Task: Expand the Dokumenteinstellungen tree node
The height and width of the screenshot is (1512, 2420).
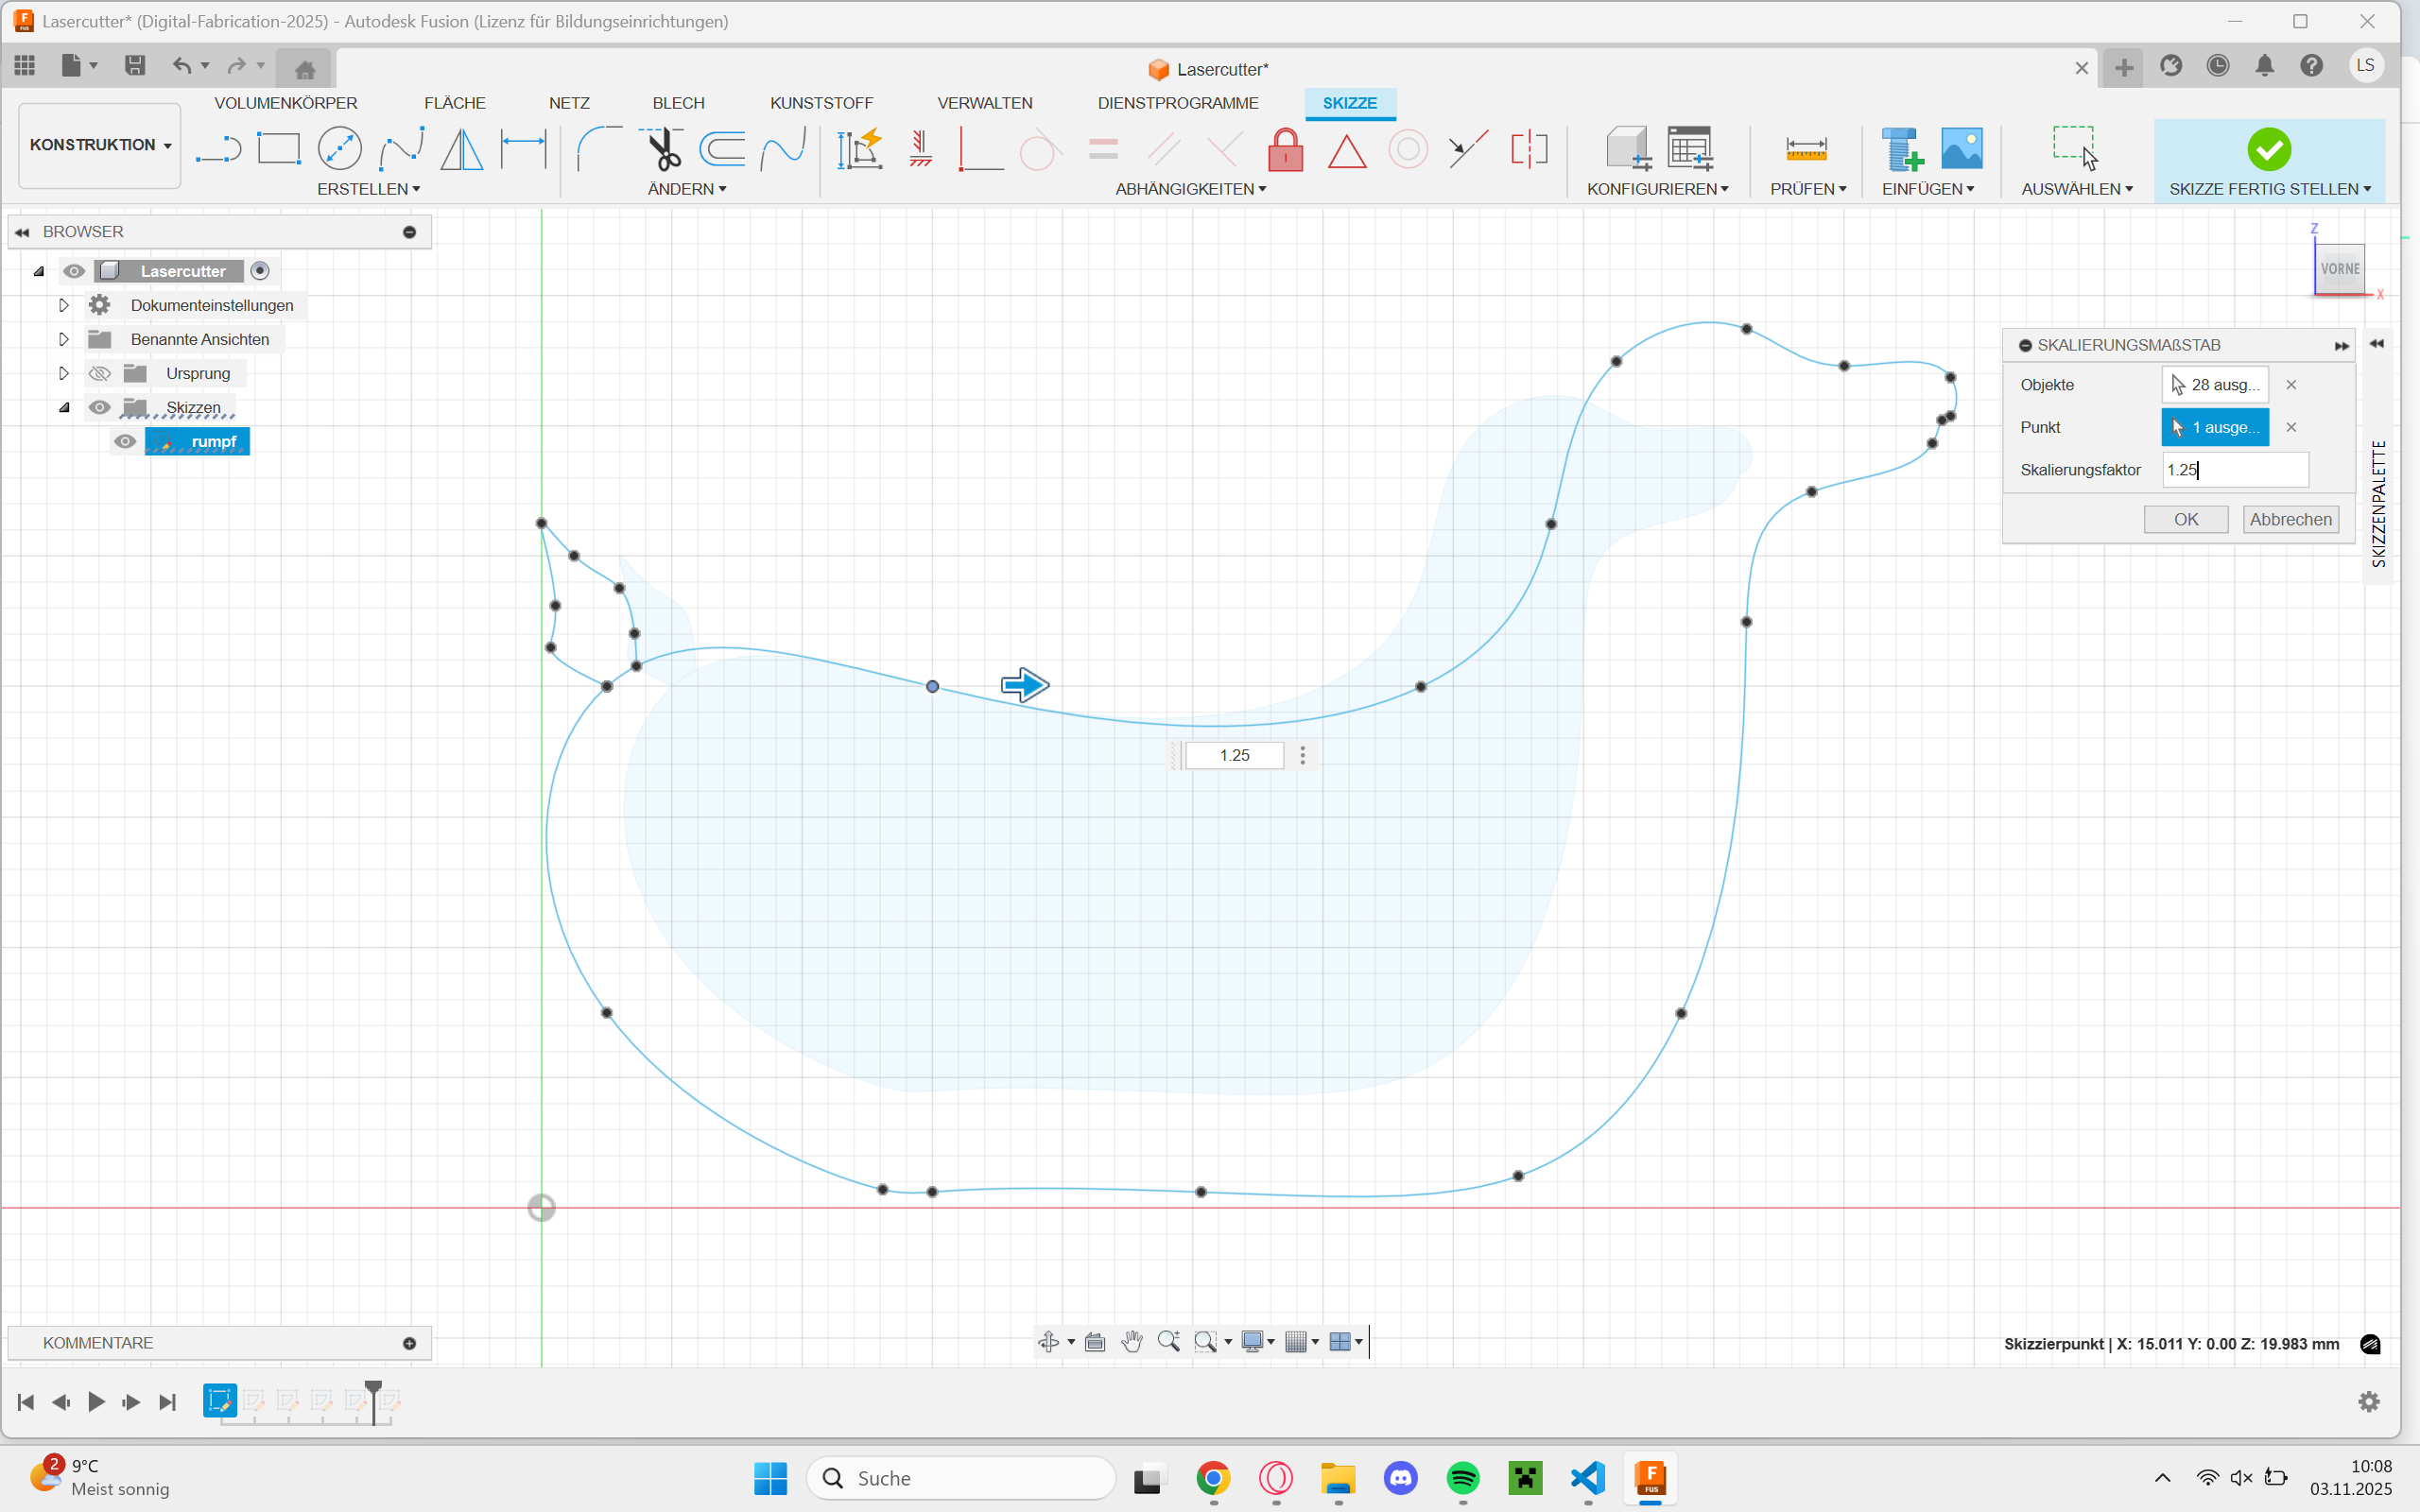Action: click(64, 306)
